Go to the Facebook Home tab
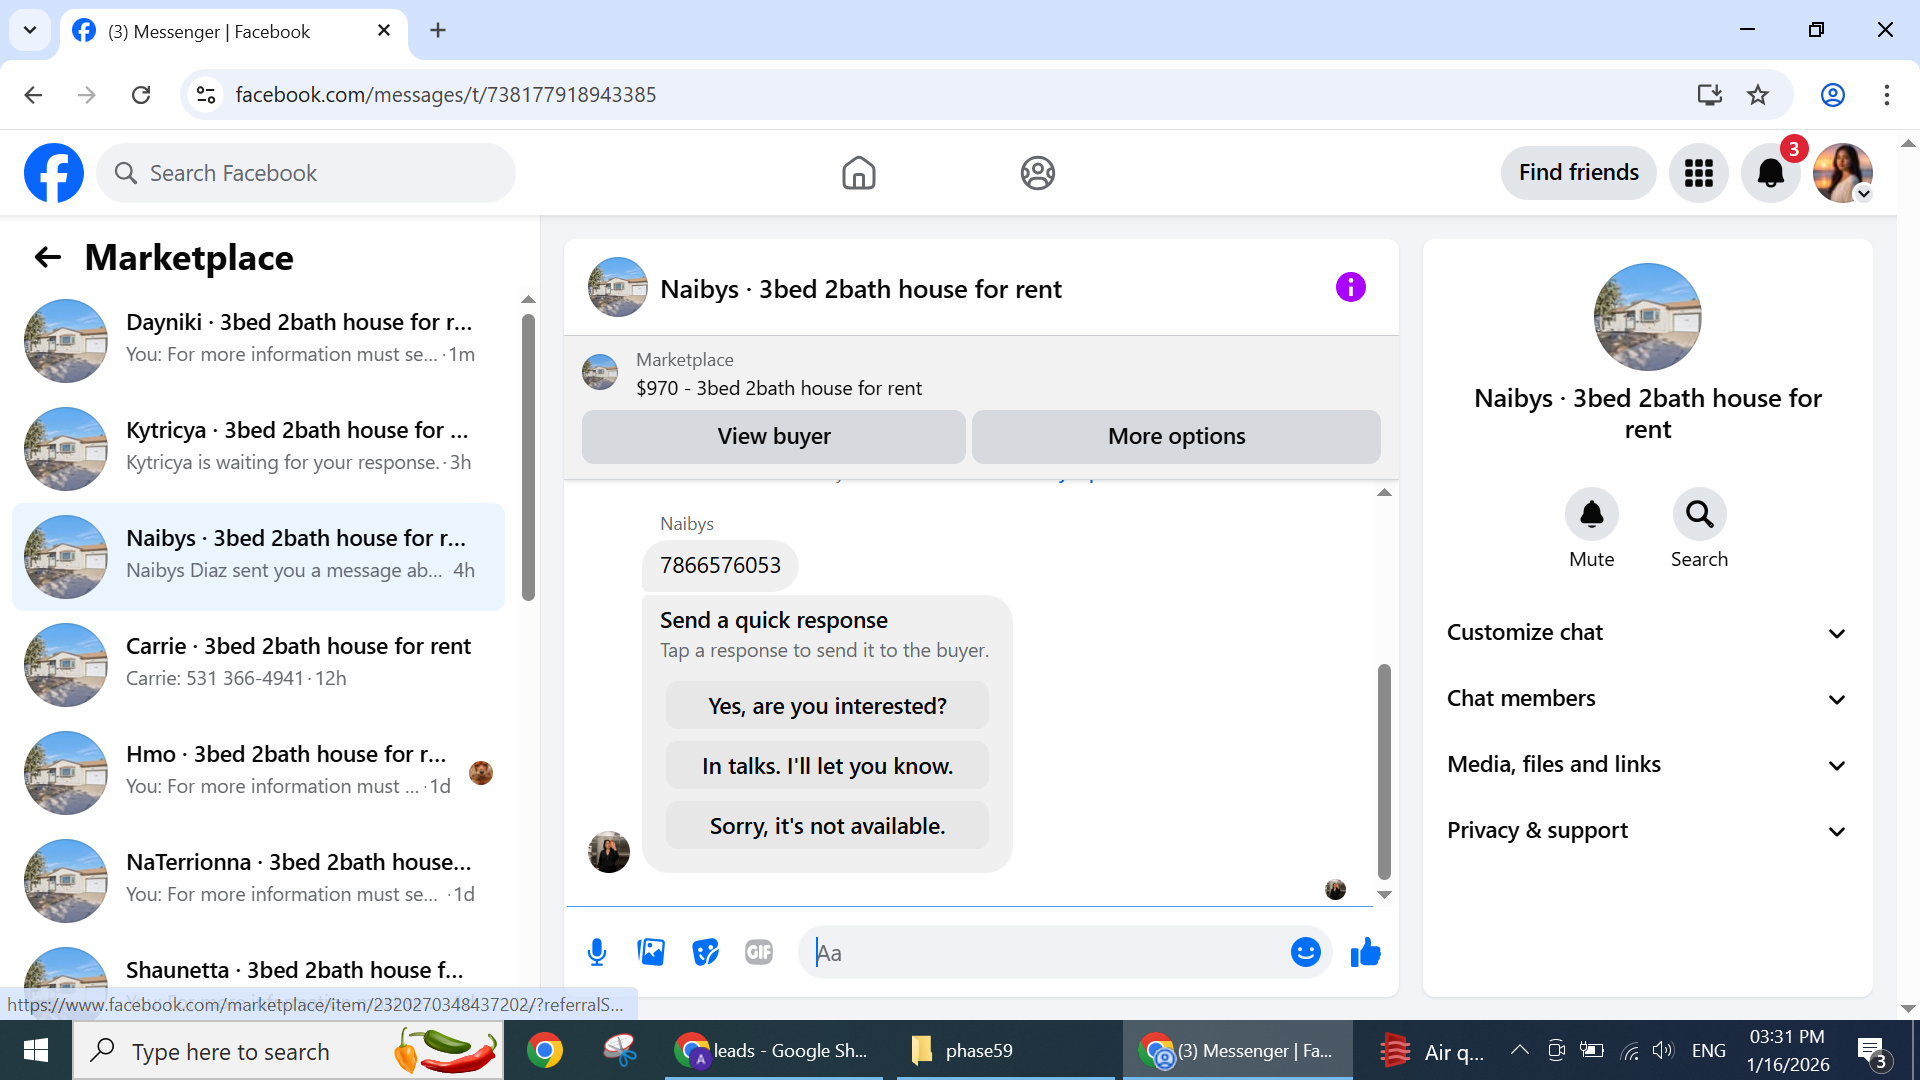Image resolution: width=1920 pixels, height=1080 pixels. tap(858, 173)
